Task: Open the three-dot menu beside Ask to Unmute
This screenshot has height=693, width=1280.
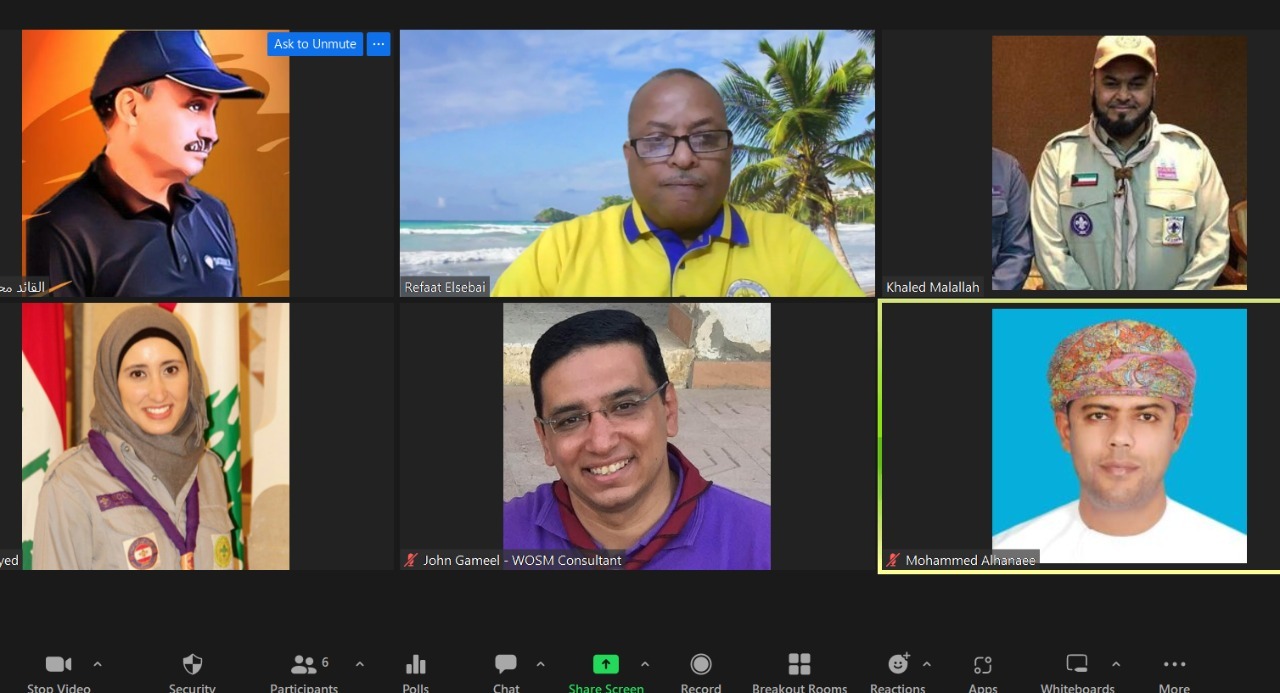Action: [x=378, y=44]
